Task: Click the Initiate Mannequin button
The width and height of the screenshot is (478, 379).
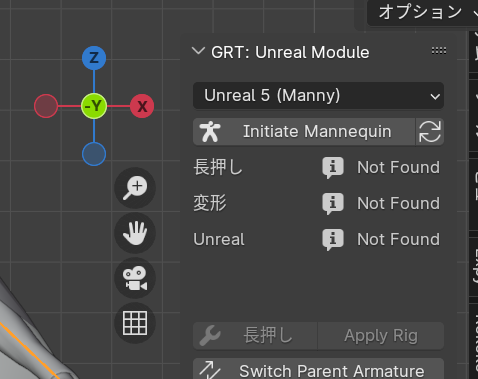Action: click(x=304, y=132)
